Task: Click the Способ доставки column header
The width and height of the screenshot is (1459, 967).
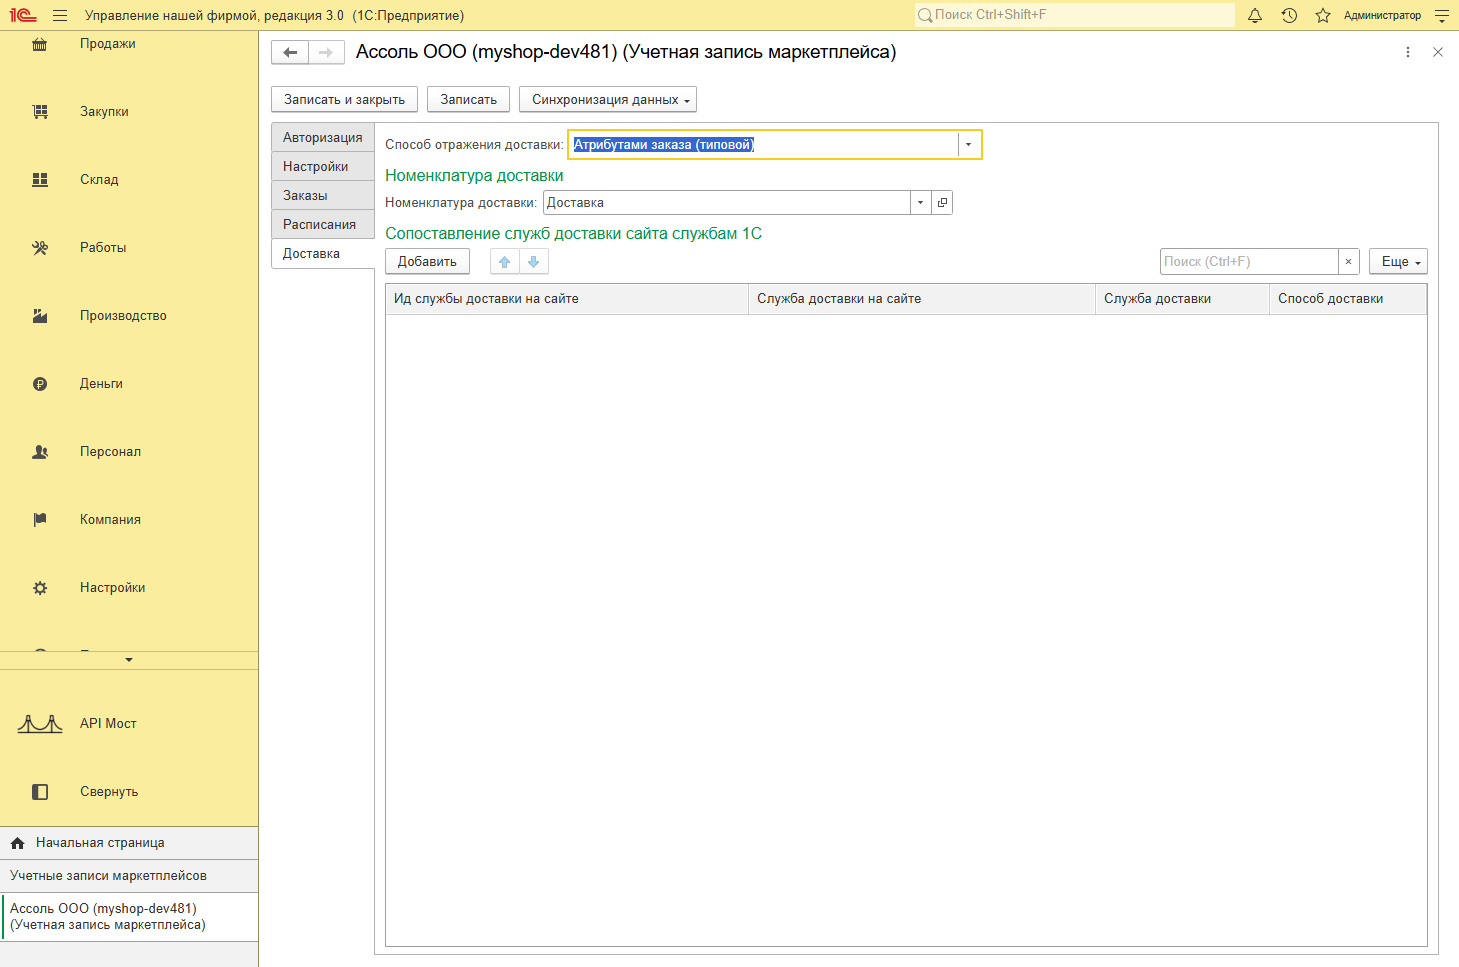Action: [x=1348, y=299]
